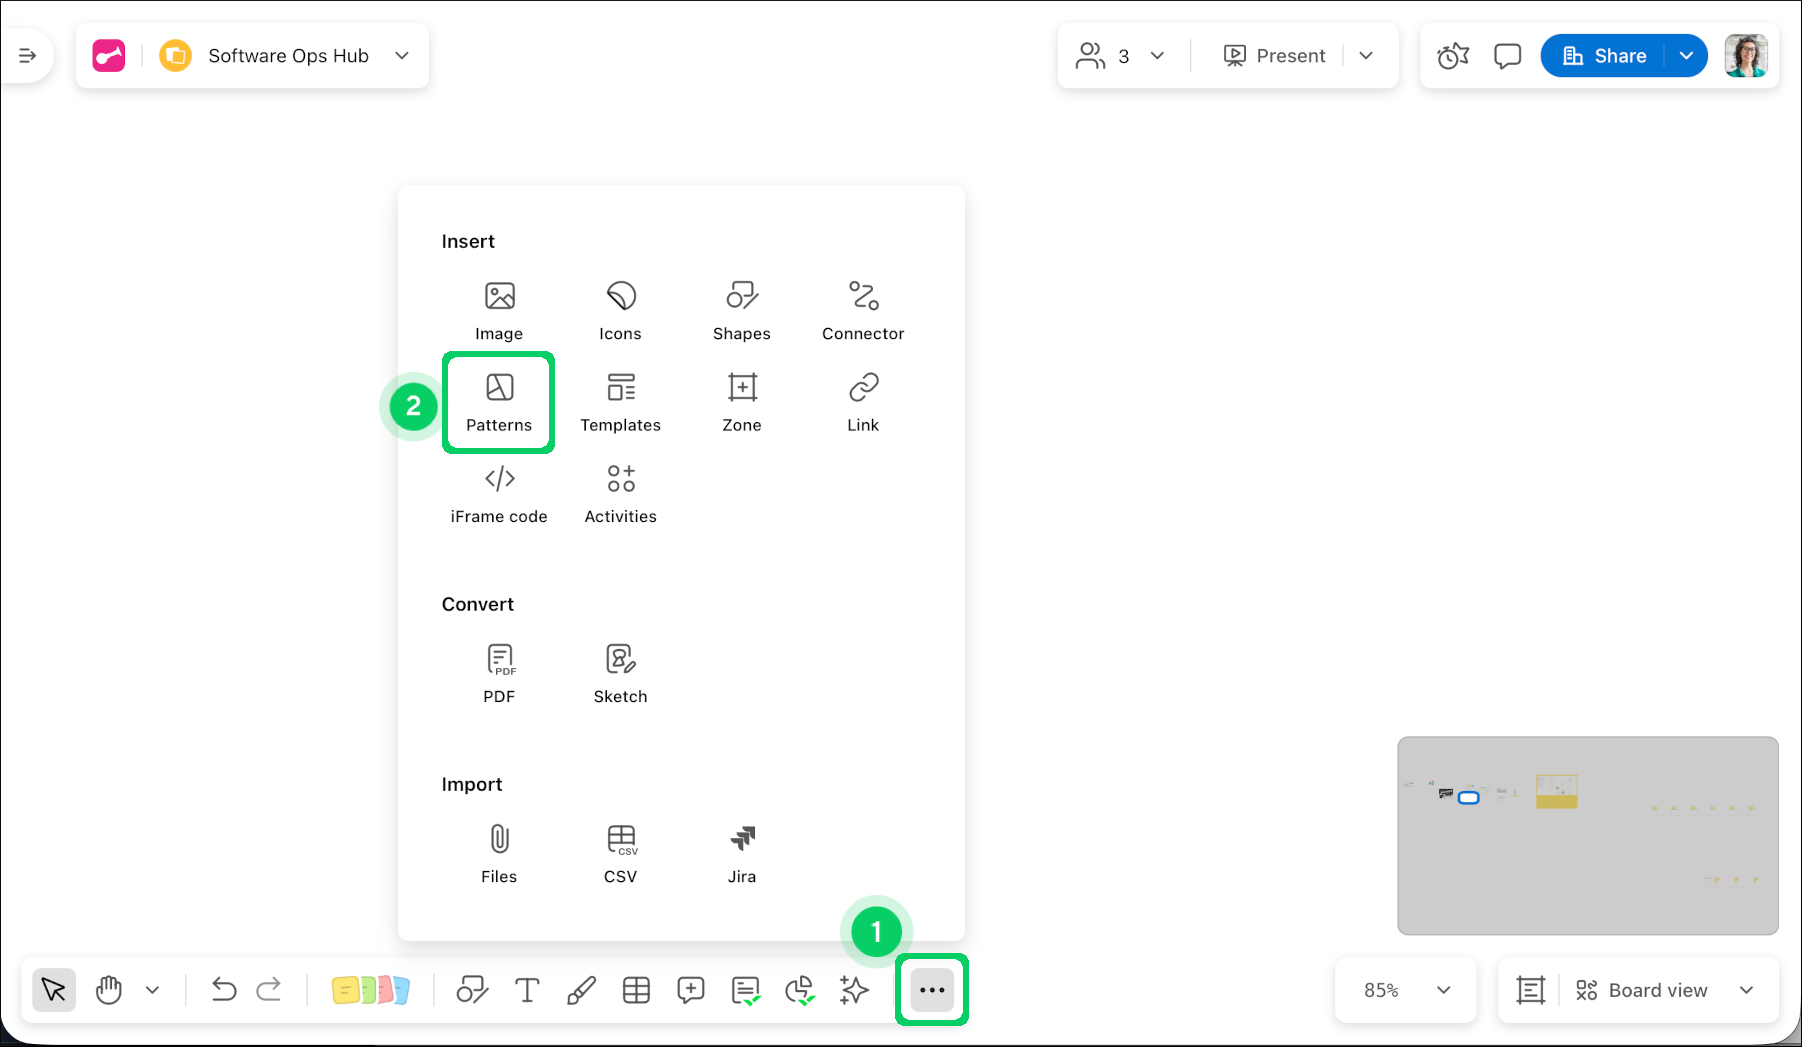Choose iFrame code embed option

(498, 493)
